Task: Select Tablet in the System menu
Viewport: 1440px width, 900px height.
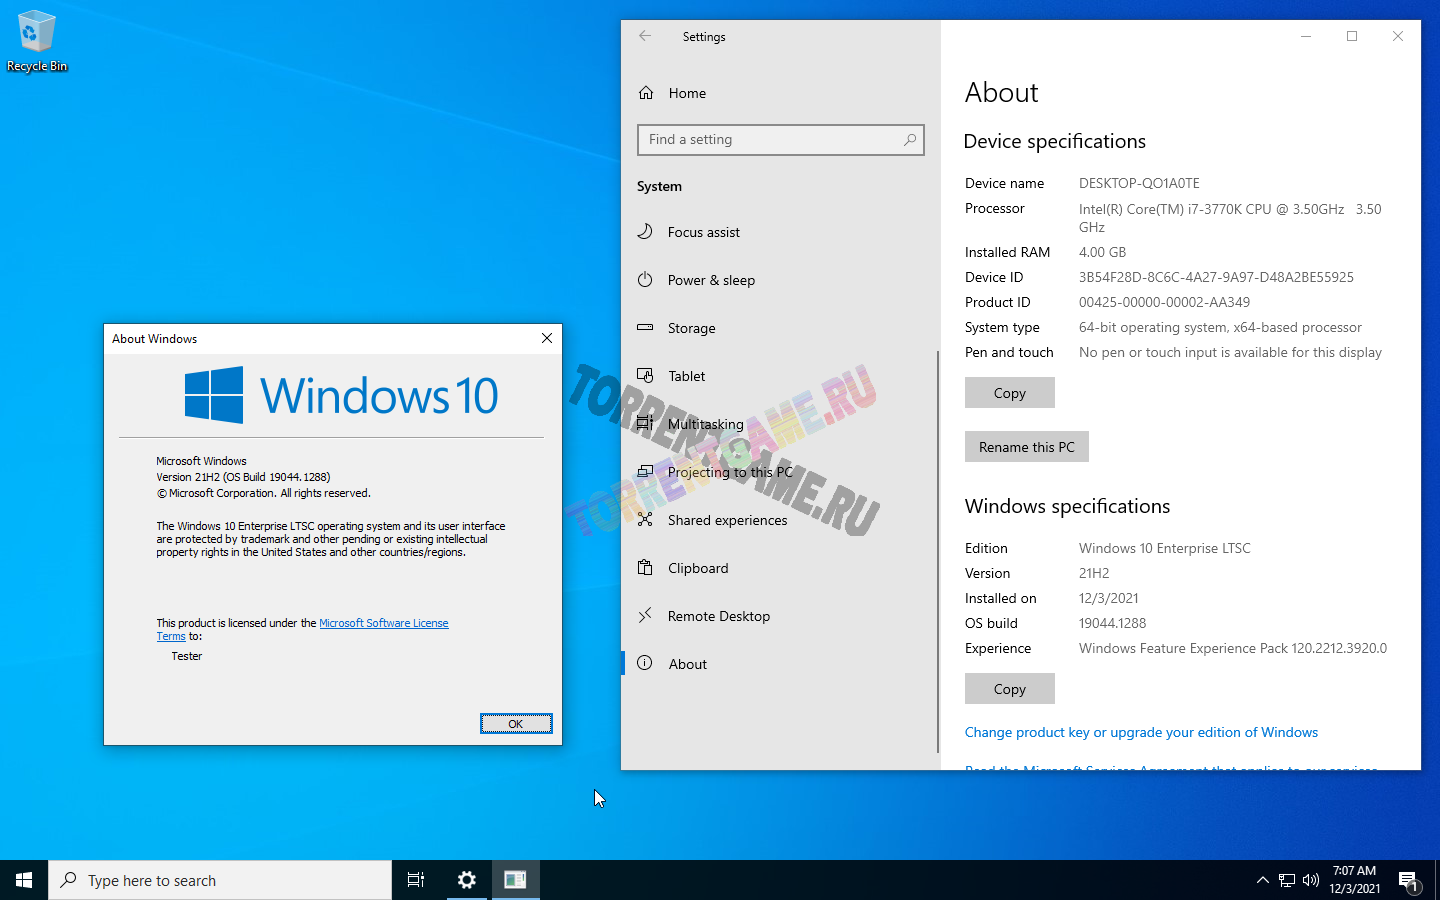Action: click(686, 376)
